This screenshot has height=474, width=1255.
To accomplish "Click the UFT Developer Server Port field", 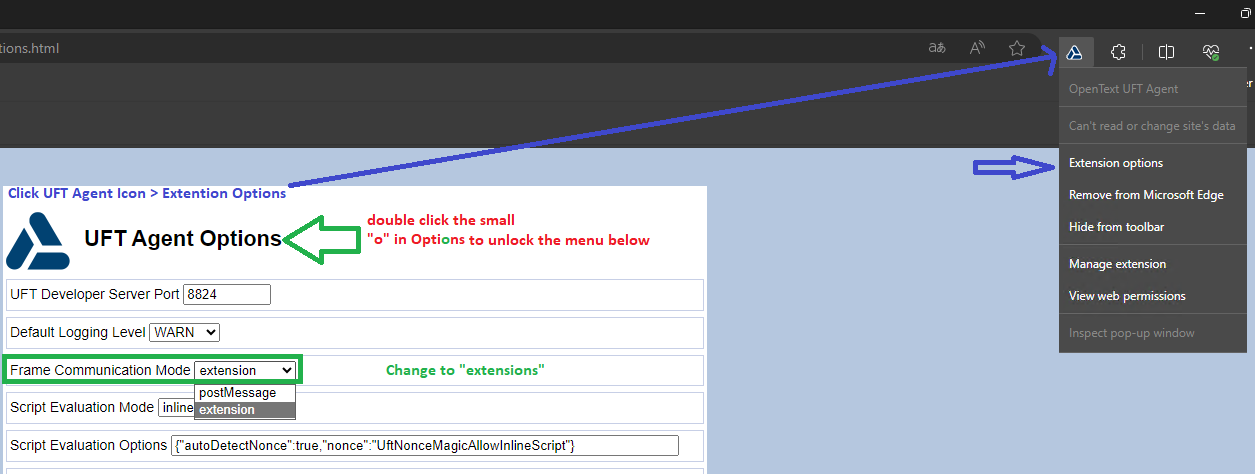I will click(x=227, y=294).
